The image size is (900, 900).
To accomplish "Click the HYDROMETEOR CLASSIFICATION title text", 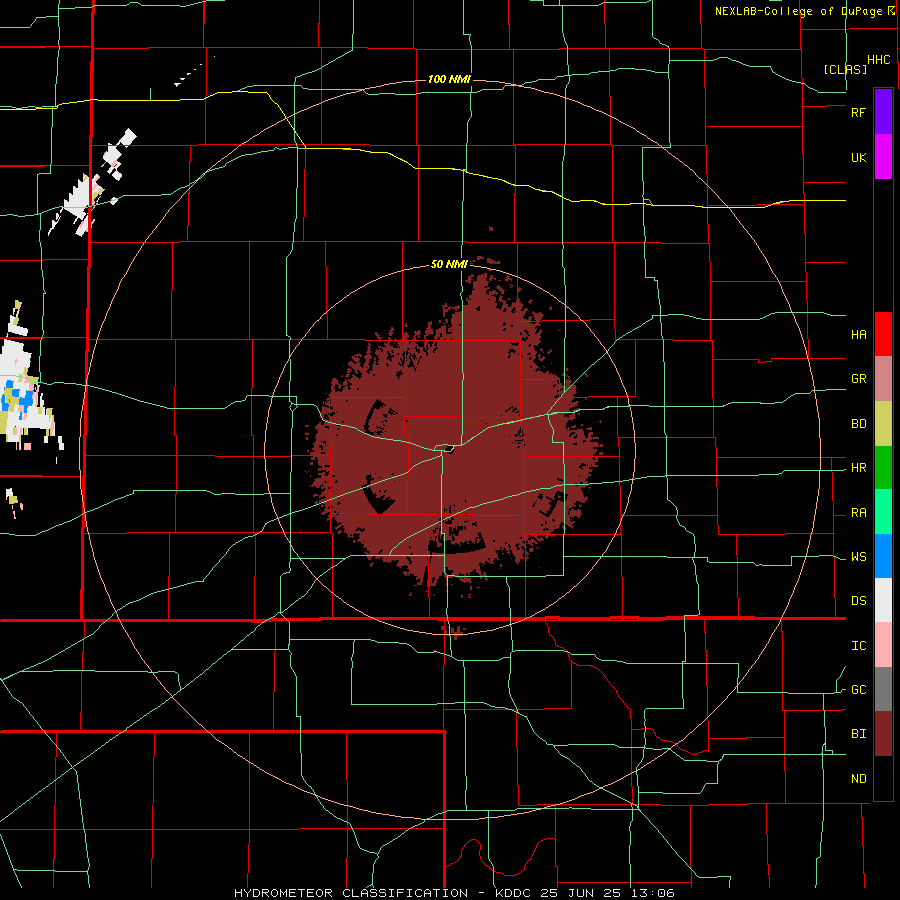I will (x=351, y=893).
